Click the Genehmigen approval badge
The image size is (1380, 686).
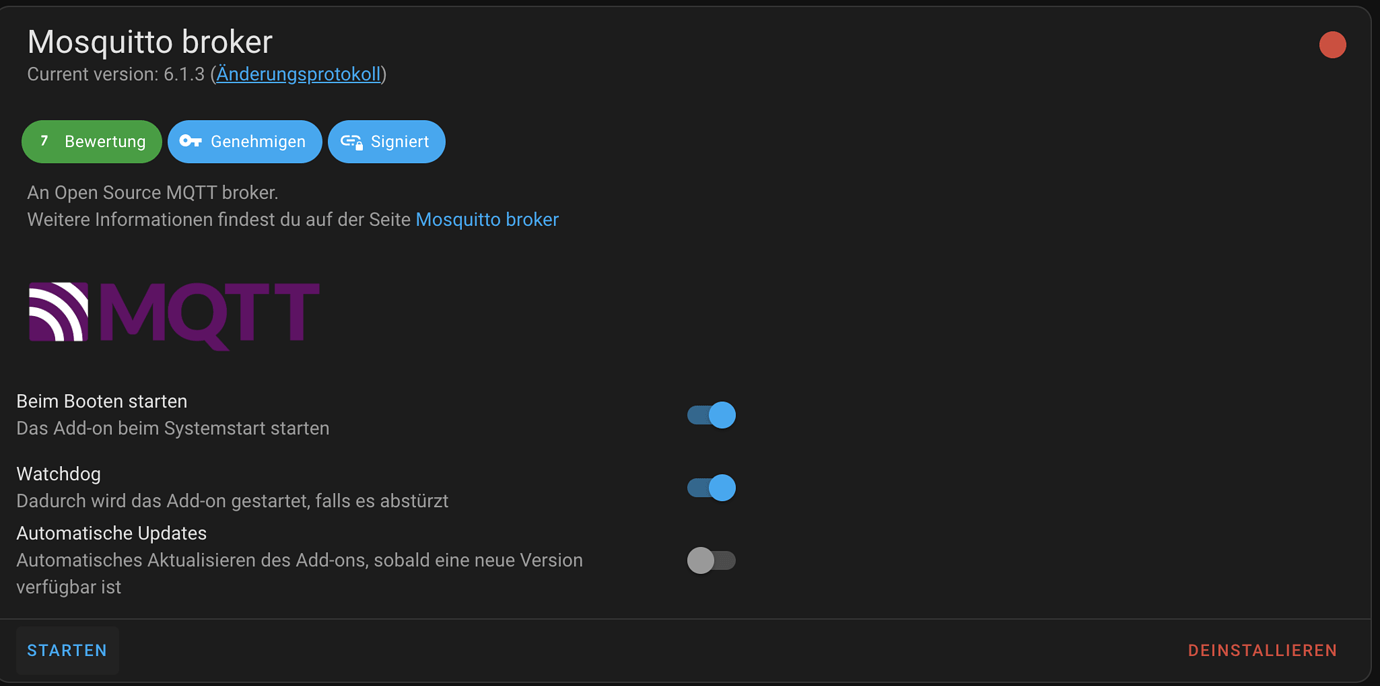click(244, 141)
